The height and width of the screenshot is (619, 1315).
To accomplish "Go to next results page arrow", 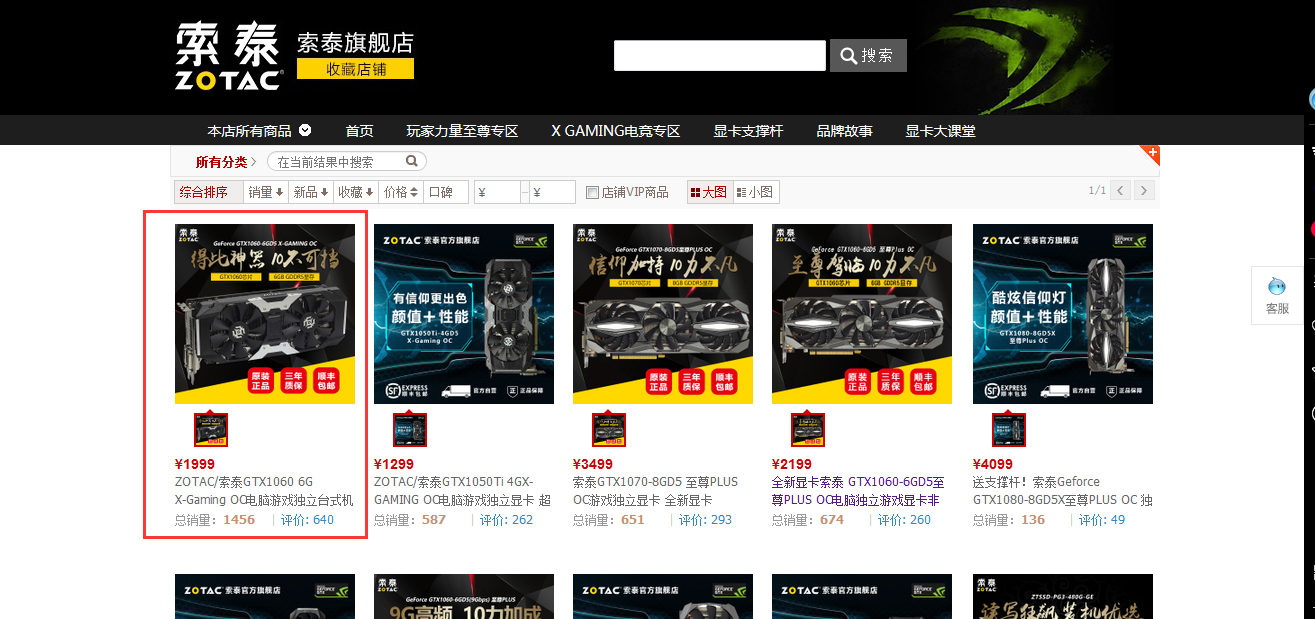I will pos(1144,190).
